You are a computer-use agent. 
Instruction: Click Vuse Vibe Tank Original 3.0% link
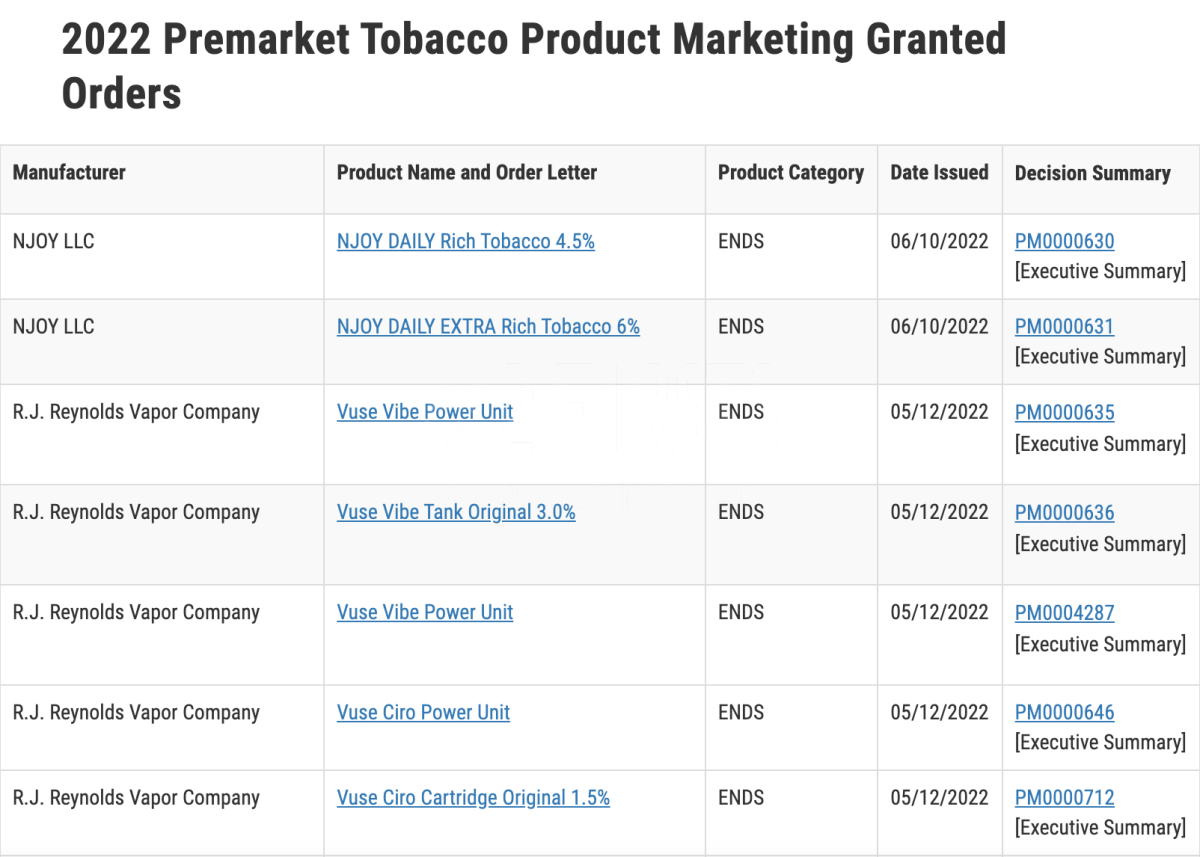point(456,512)
